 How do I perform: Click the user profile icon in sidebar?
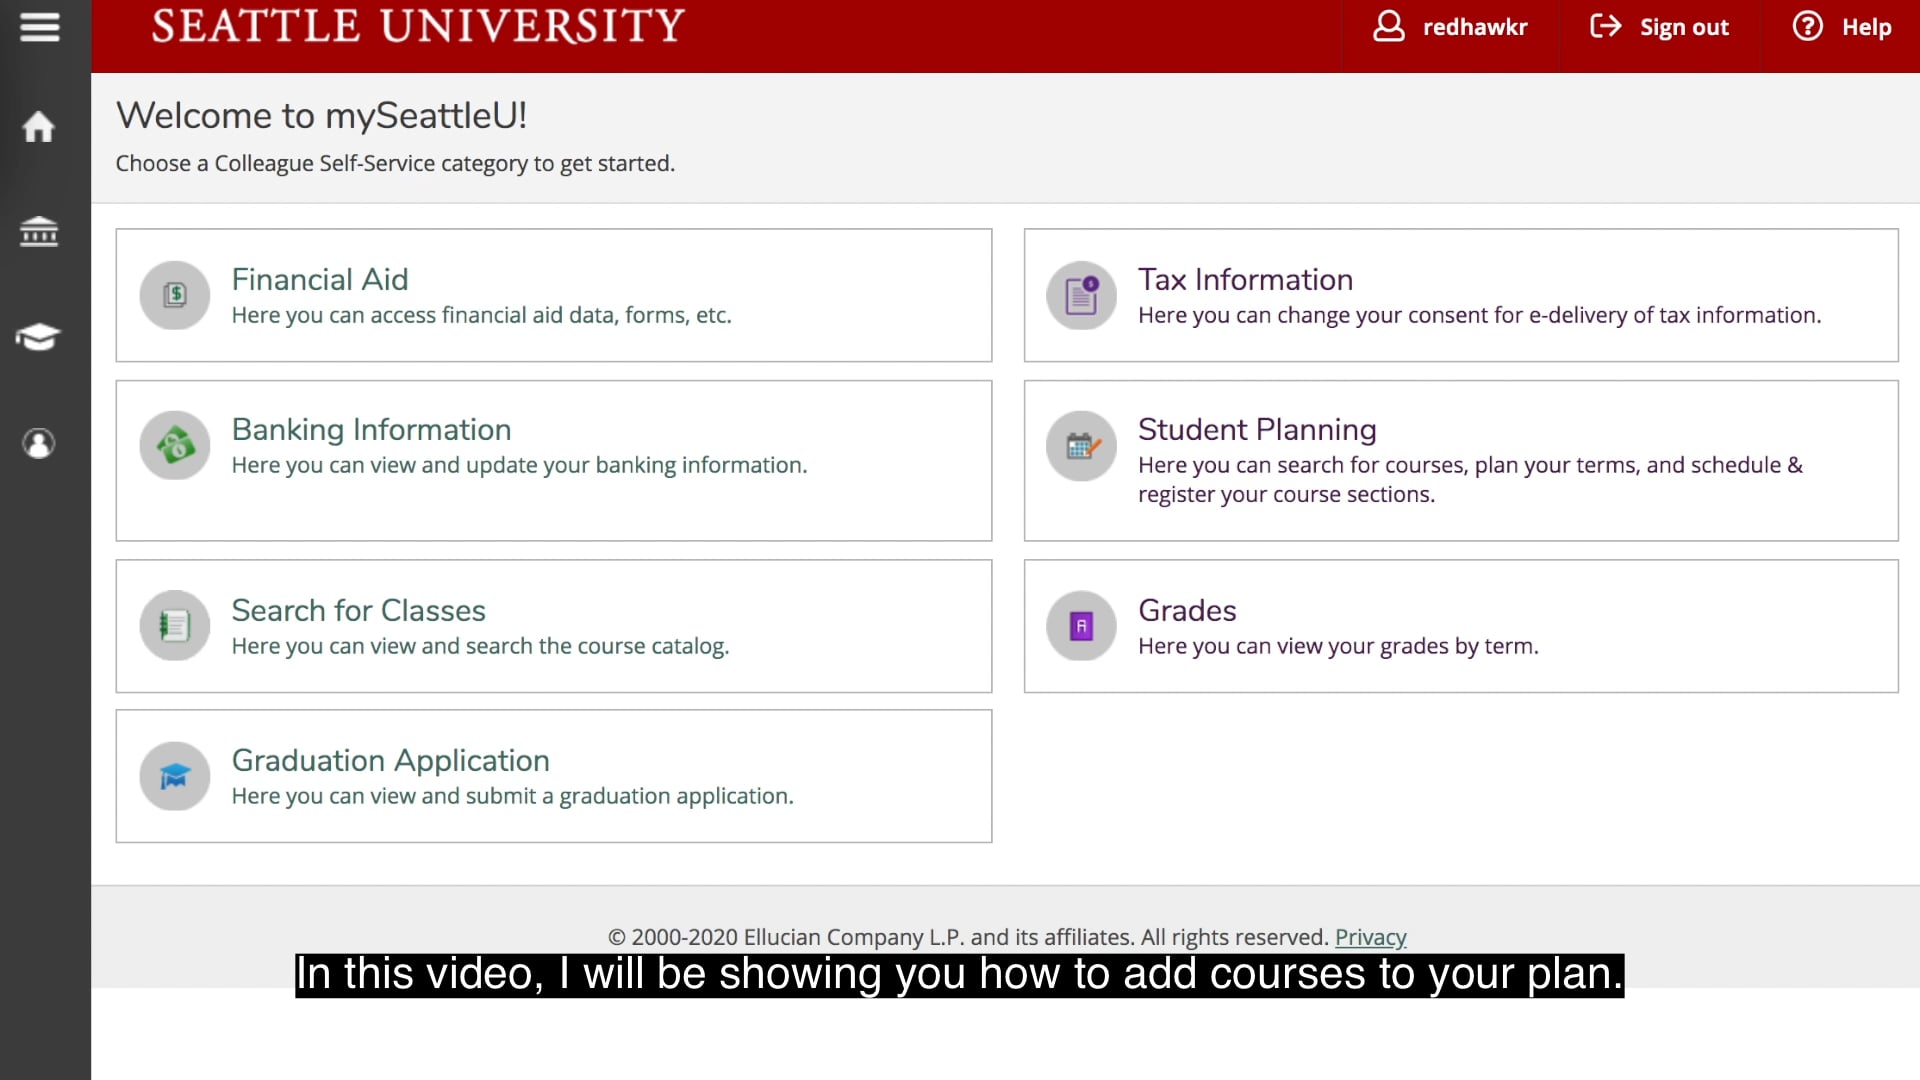(x=39, y=443)
